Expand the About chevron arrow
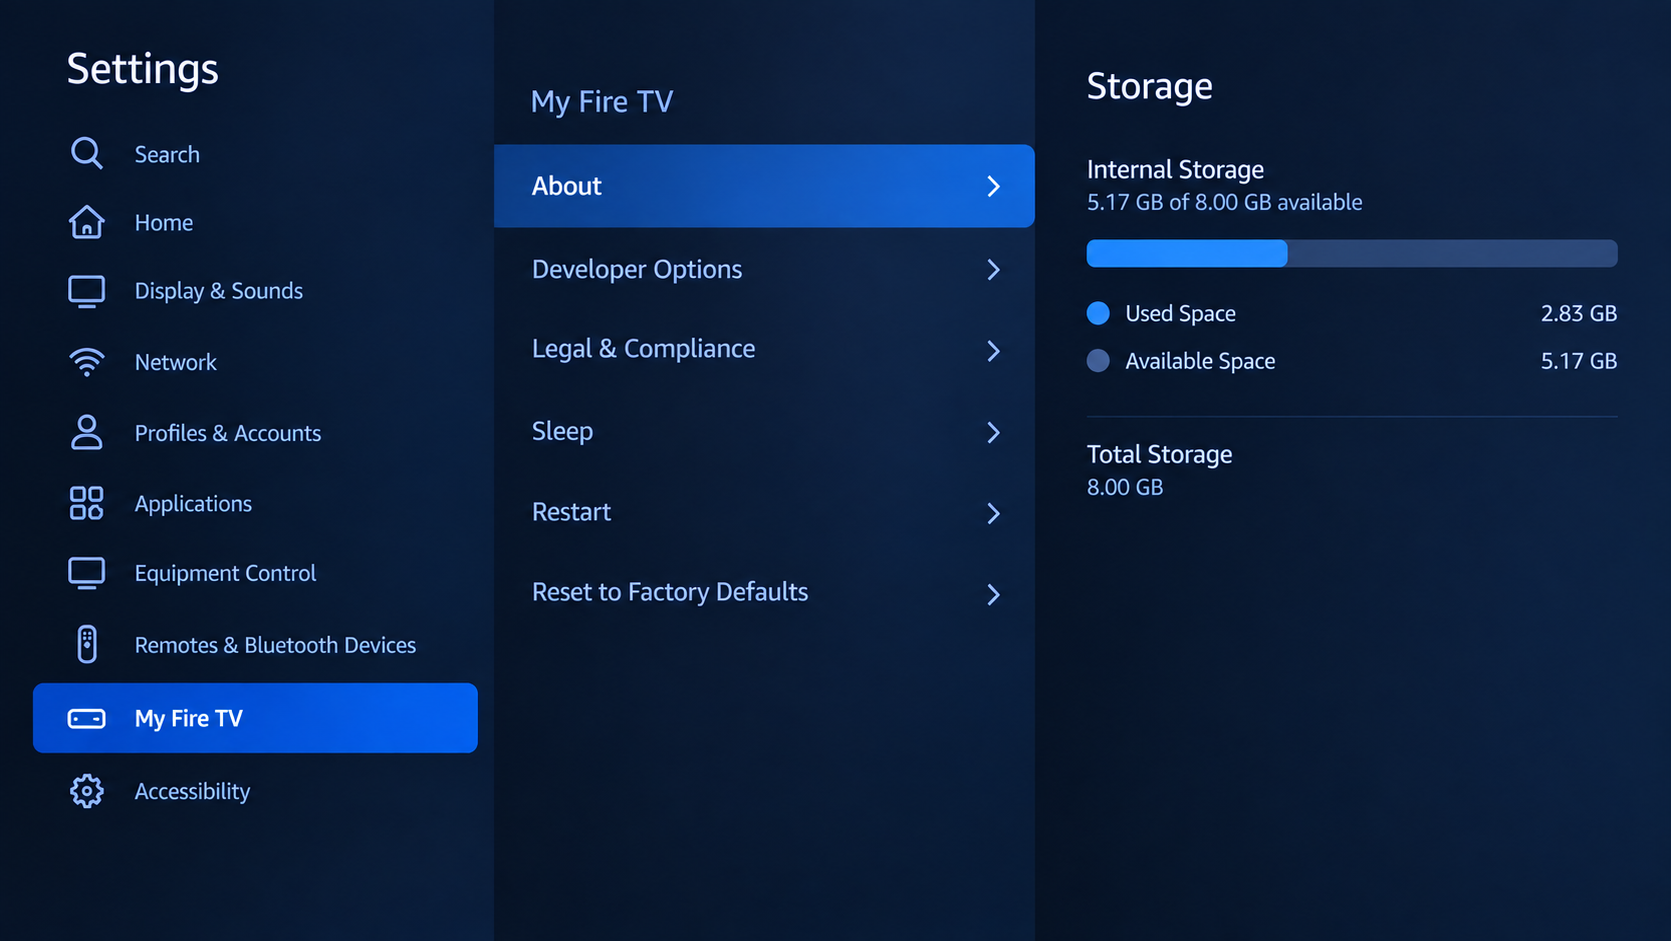Image resolution: width=1671 pixels, height=941 pixels. (993, 186)
